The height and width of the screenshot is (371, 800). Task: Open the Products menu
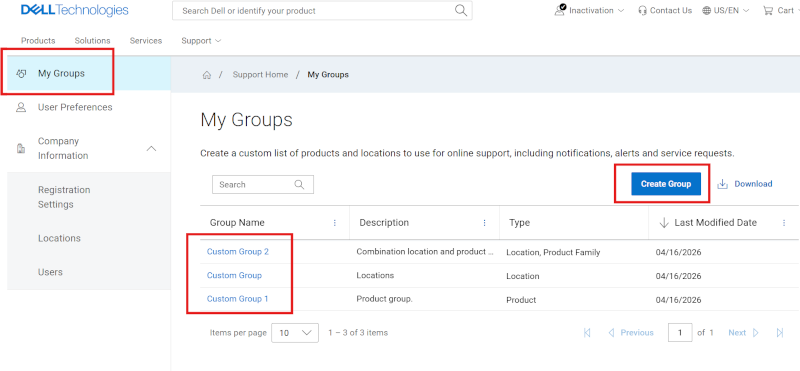[x=38, y=41]
